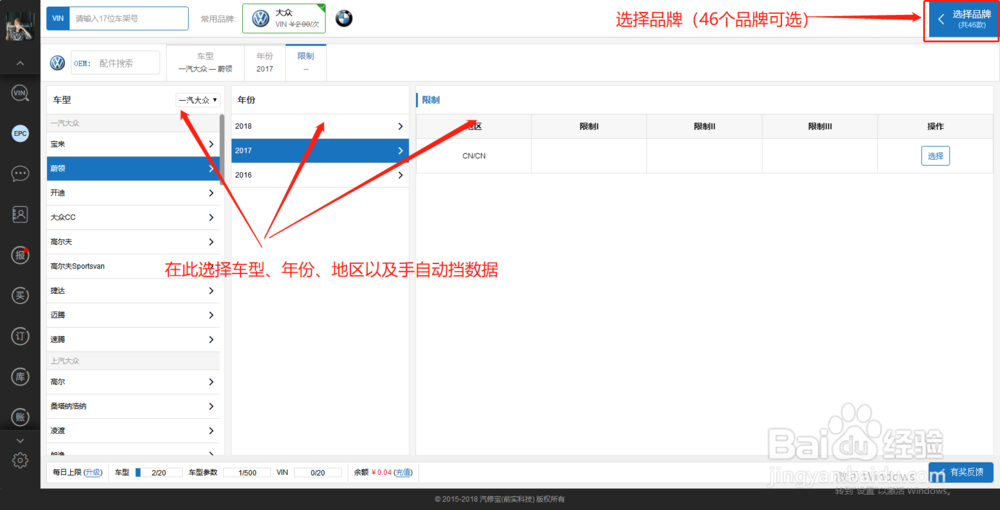This screenshot has width=1000, height=510.
Task: Click the 升级 upgrade link
Action: (x=93, y=472)
